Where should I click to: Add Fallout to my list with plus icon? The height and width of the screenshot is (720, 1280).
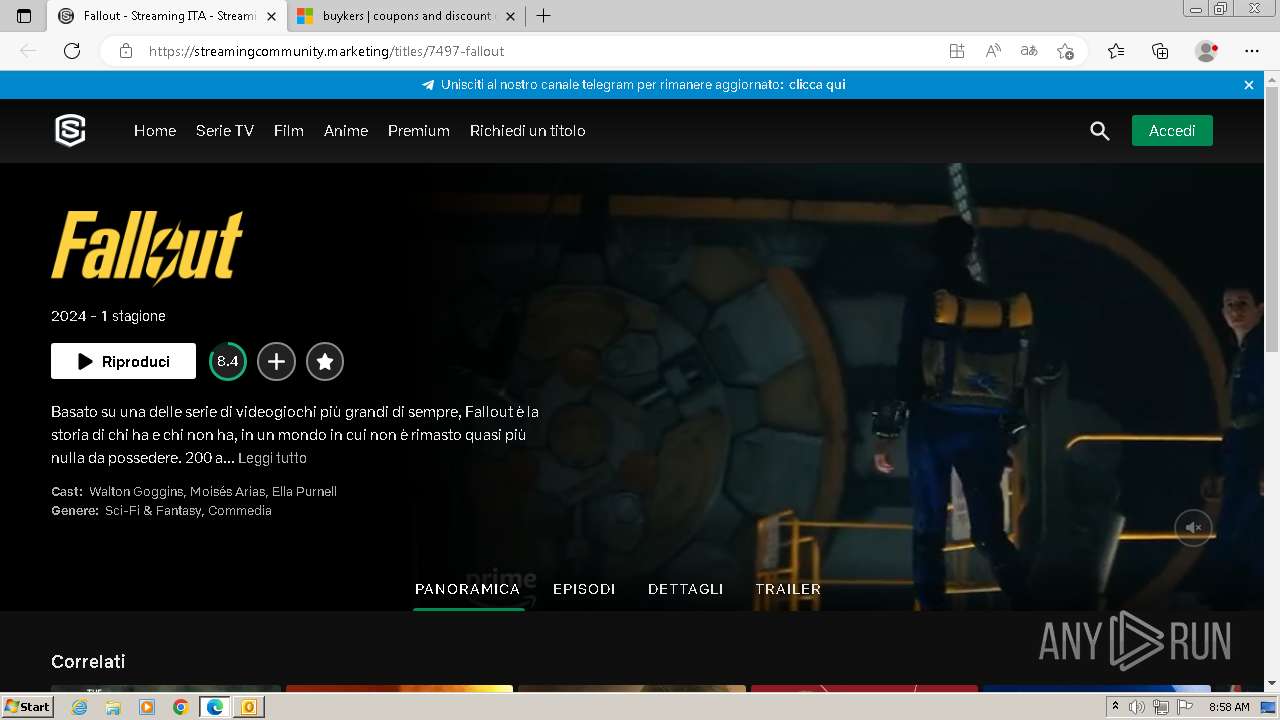(276, 361)
